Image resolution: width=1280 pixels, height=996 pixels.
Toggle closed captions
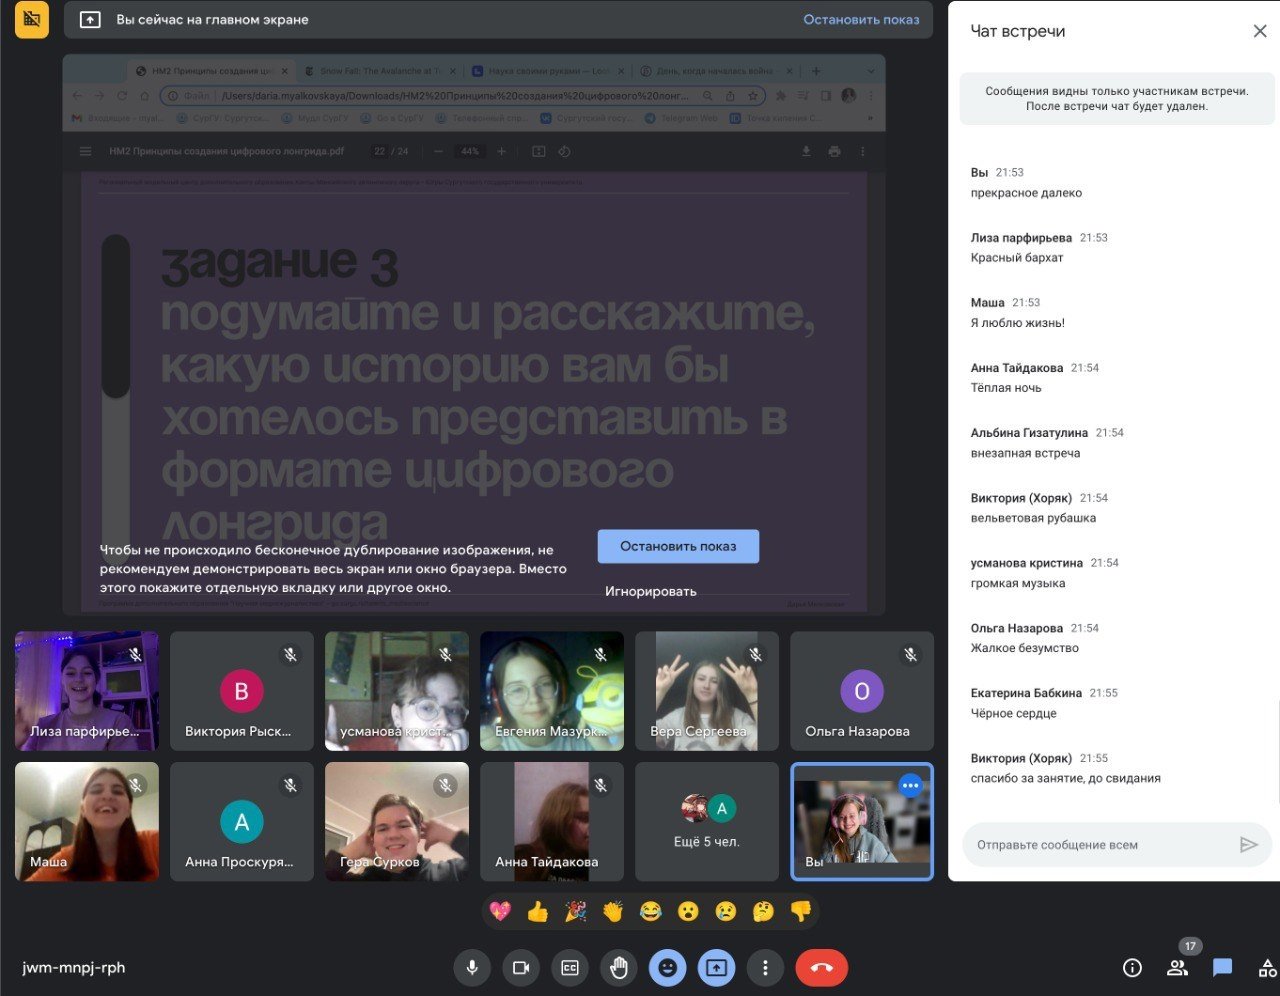coord(570,968)
